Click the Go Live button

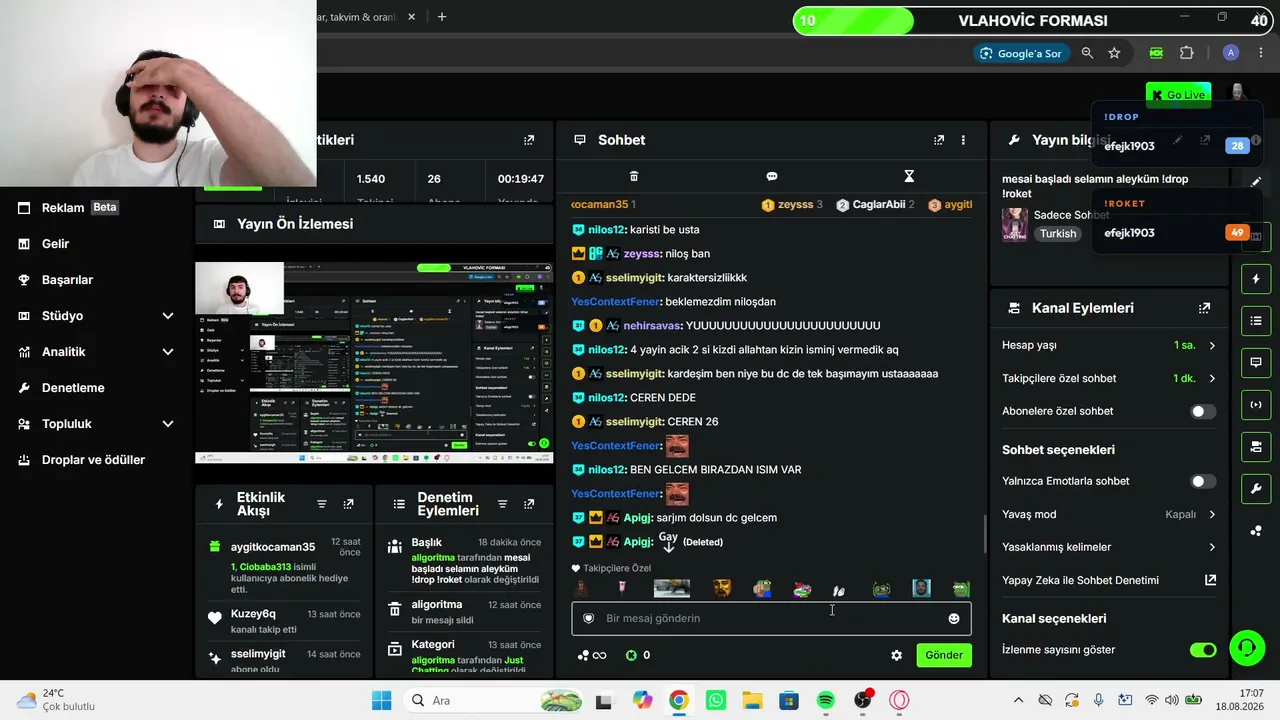click(1178, 95)
